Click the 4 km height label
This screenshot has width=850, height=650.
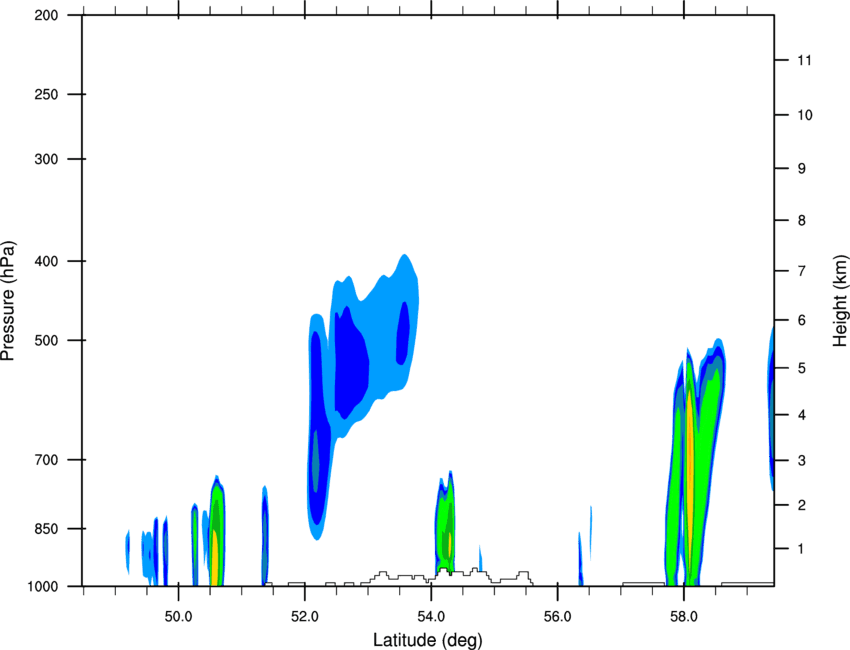[802, 415]
